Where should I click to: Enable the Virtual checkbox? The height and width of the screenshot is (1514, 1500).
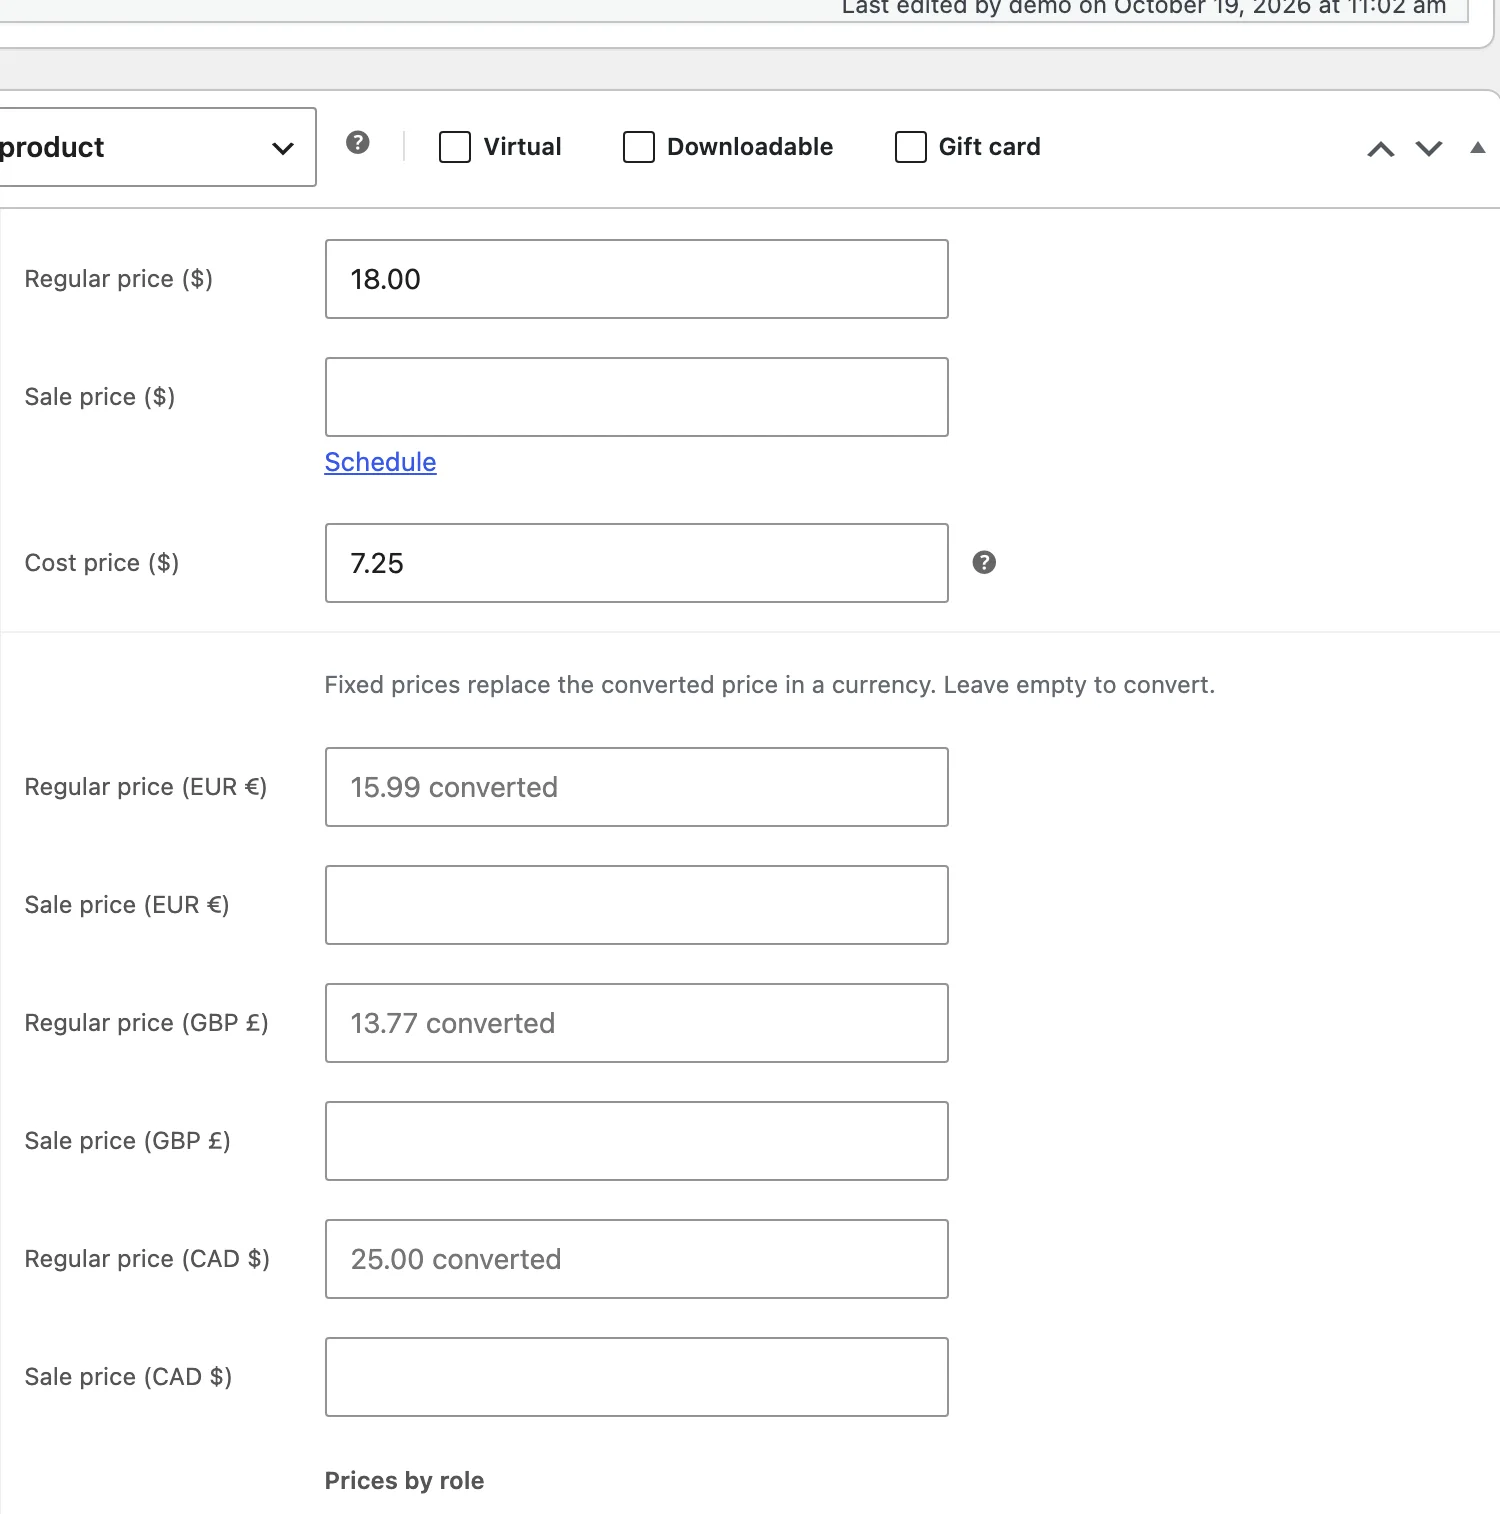(455, 147)
